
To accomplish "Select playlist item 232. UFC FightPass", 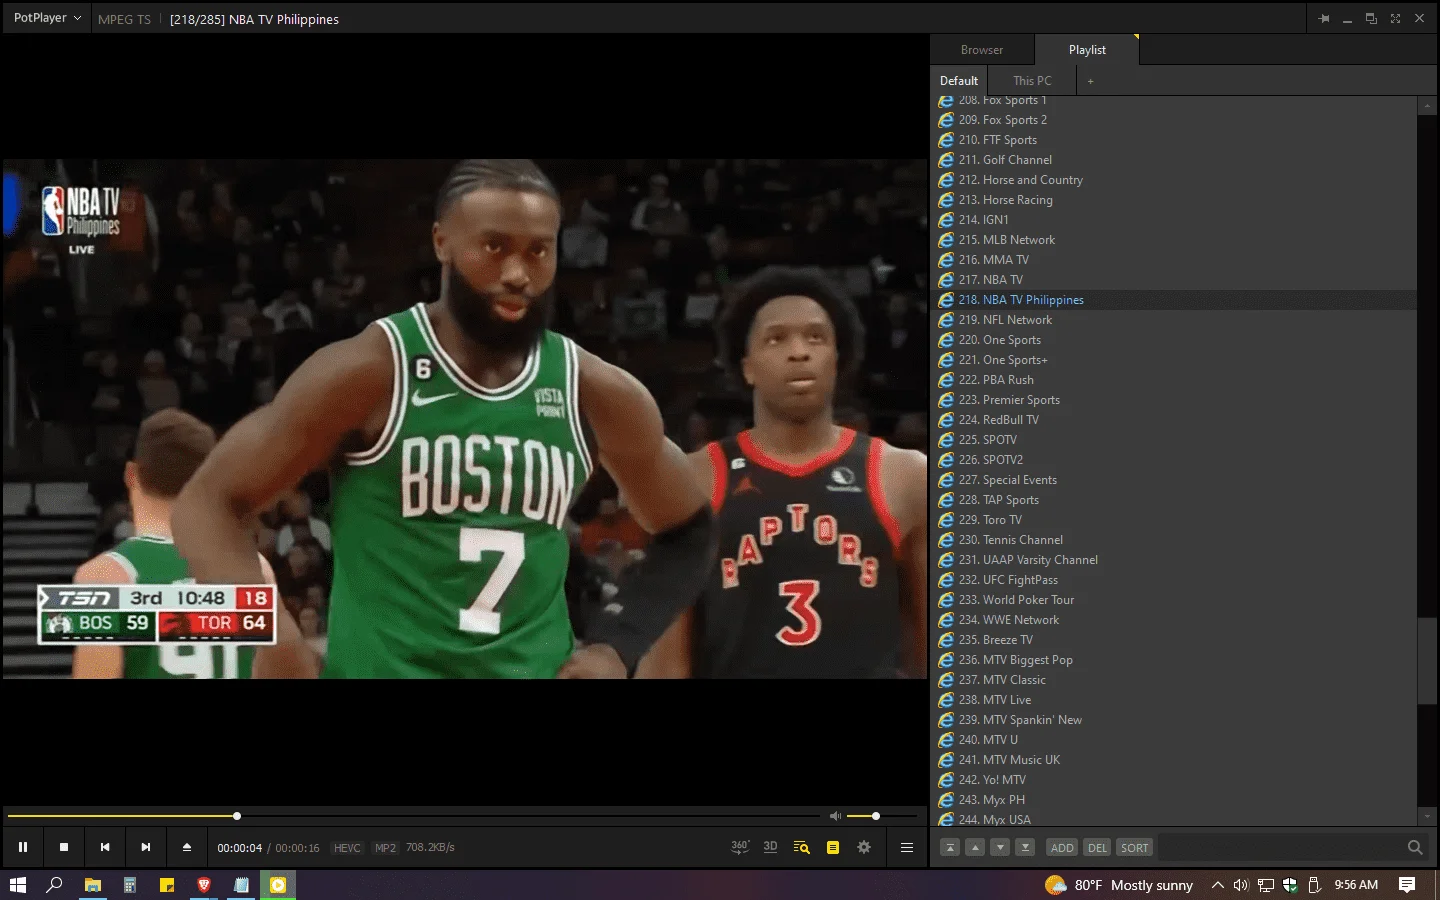I will (1175, 580).
